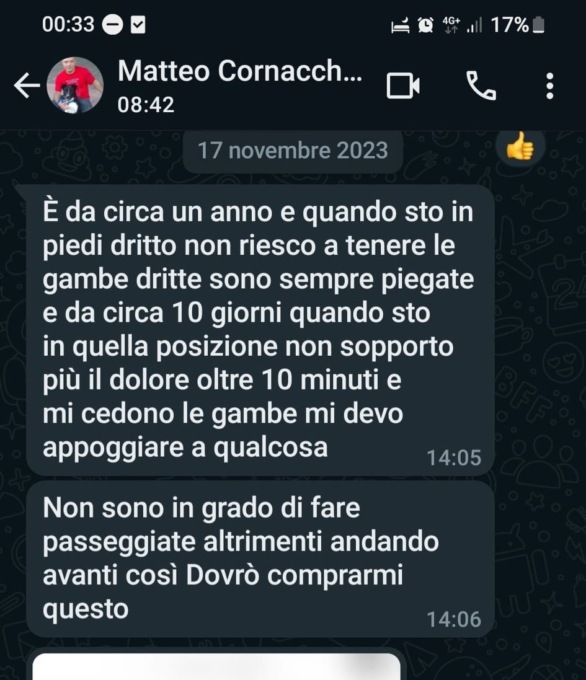Tap the 14:06 message timestamp
The image size is (586, 680).
click(454, 619)
